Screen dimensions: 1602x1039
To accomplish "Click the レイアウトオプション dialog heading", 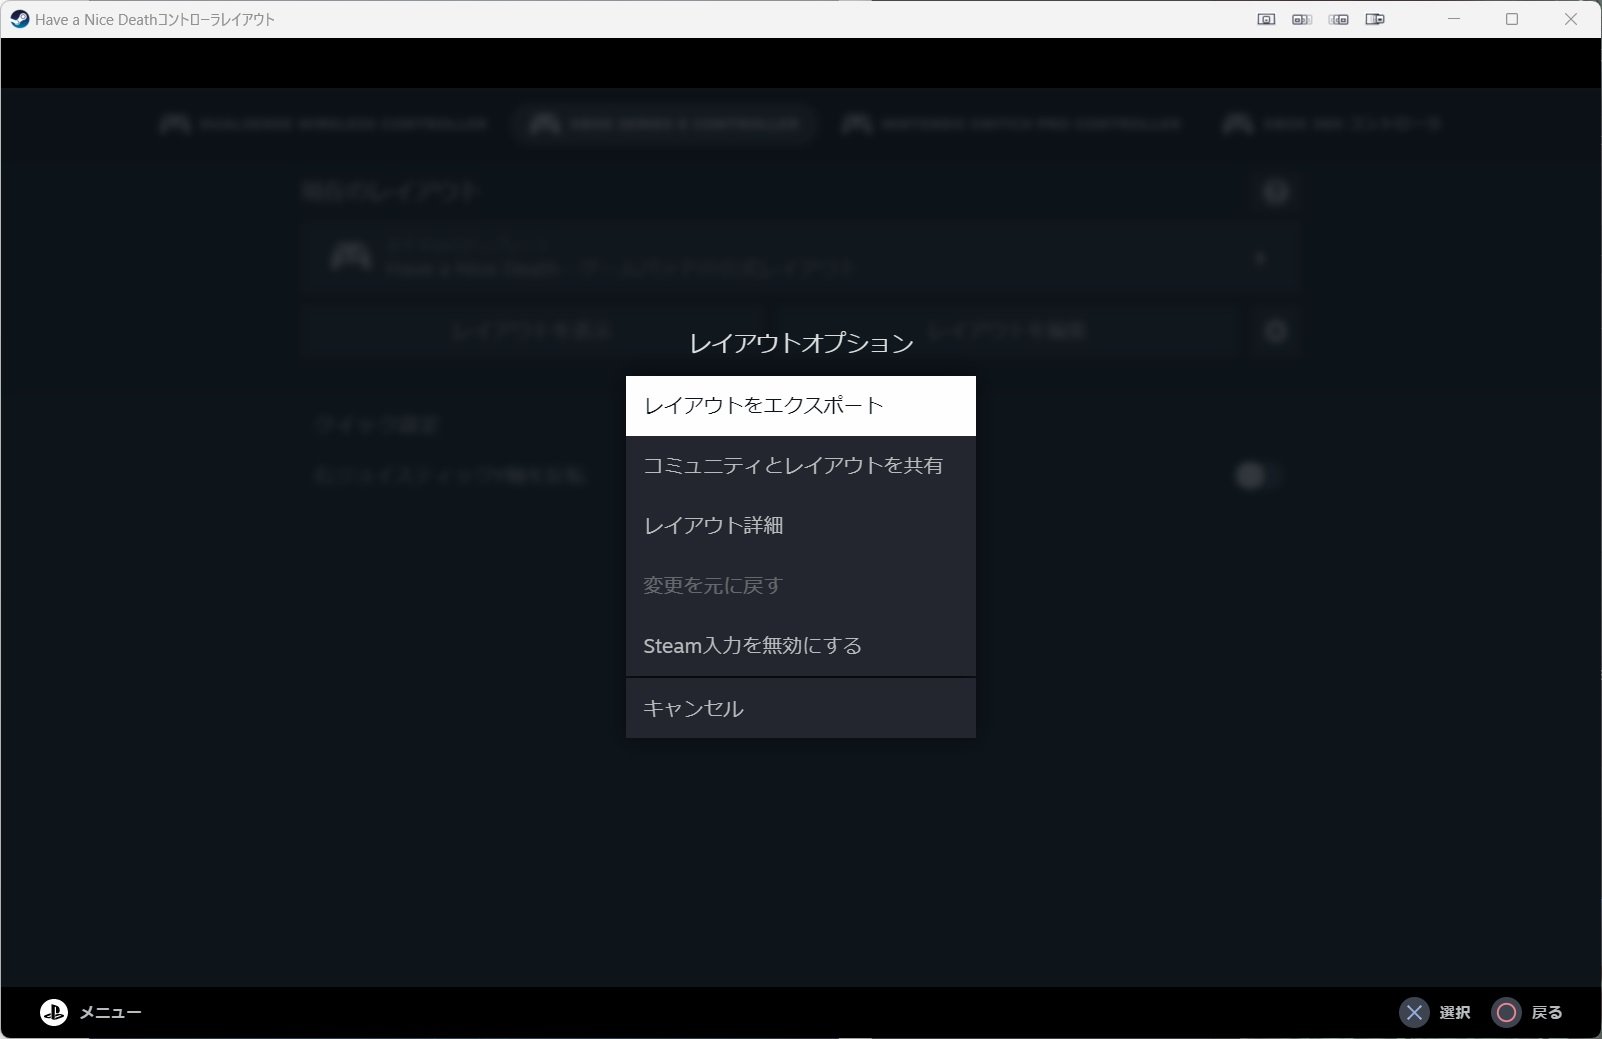I will click(801, 343).
